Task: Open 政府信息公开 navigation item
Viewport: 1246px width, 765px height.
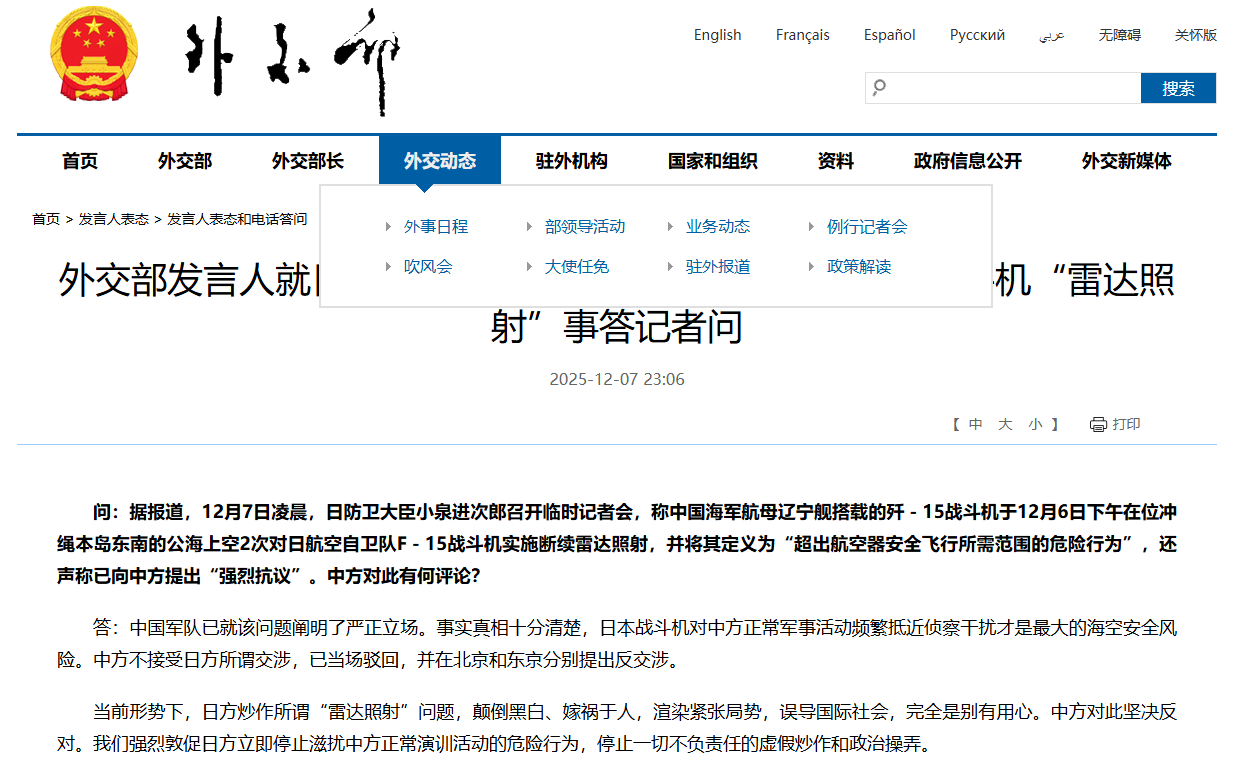Action: coord(967,161)
